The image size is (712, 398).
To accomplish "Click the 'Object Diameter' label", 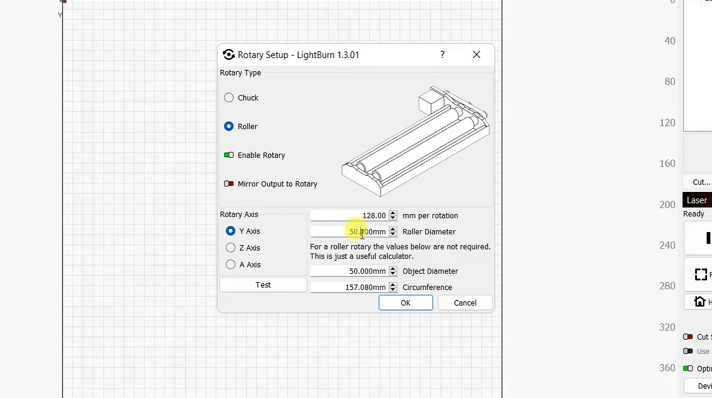I will tap(430, 271).
